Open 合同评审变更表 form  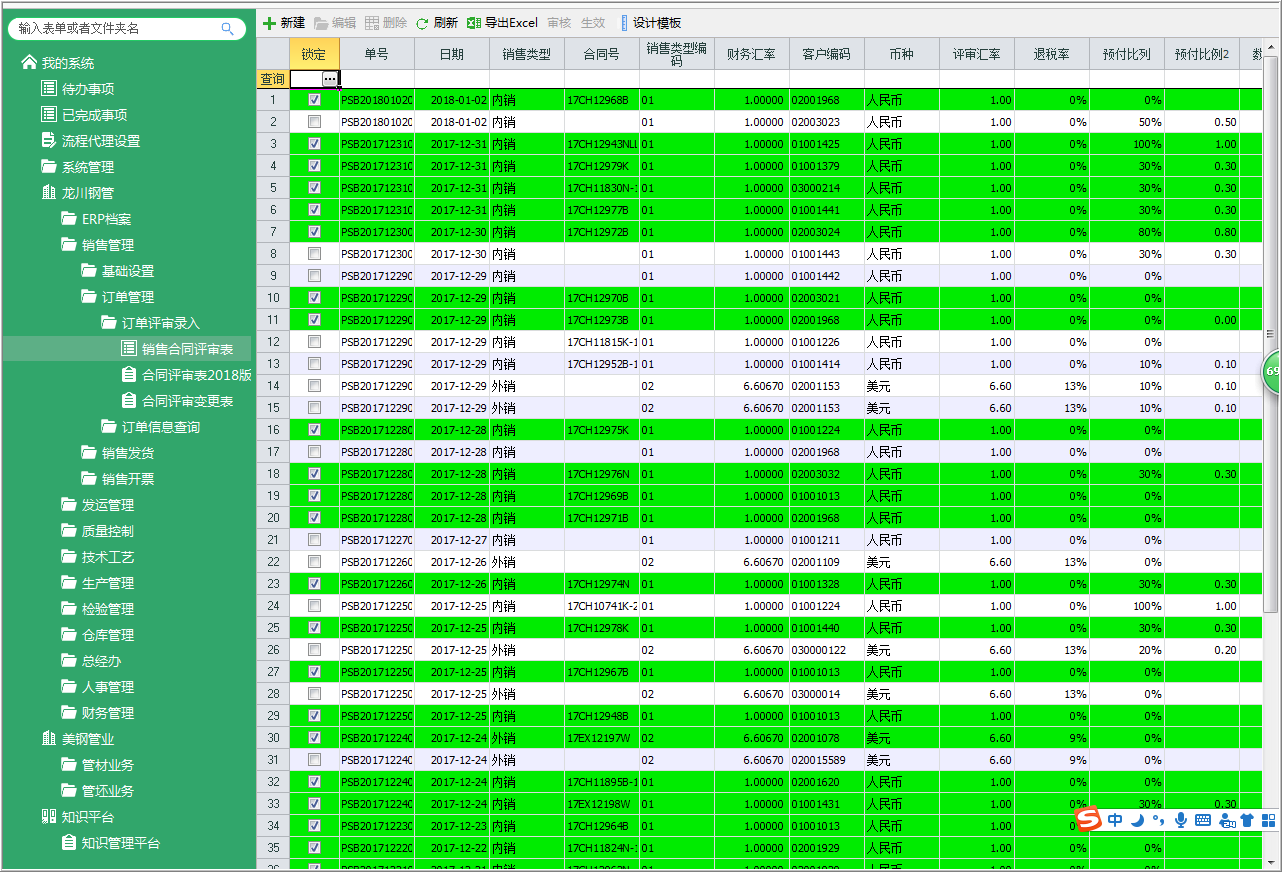177,401
